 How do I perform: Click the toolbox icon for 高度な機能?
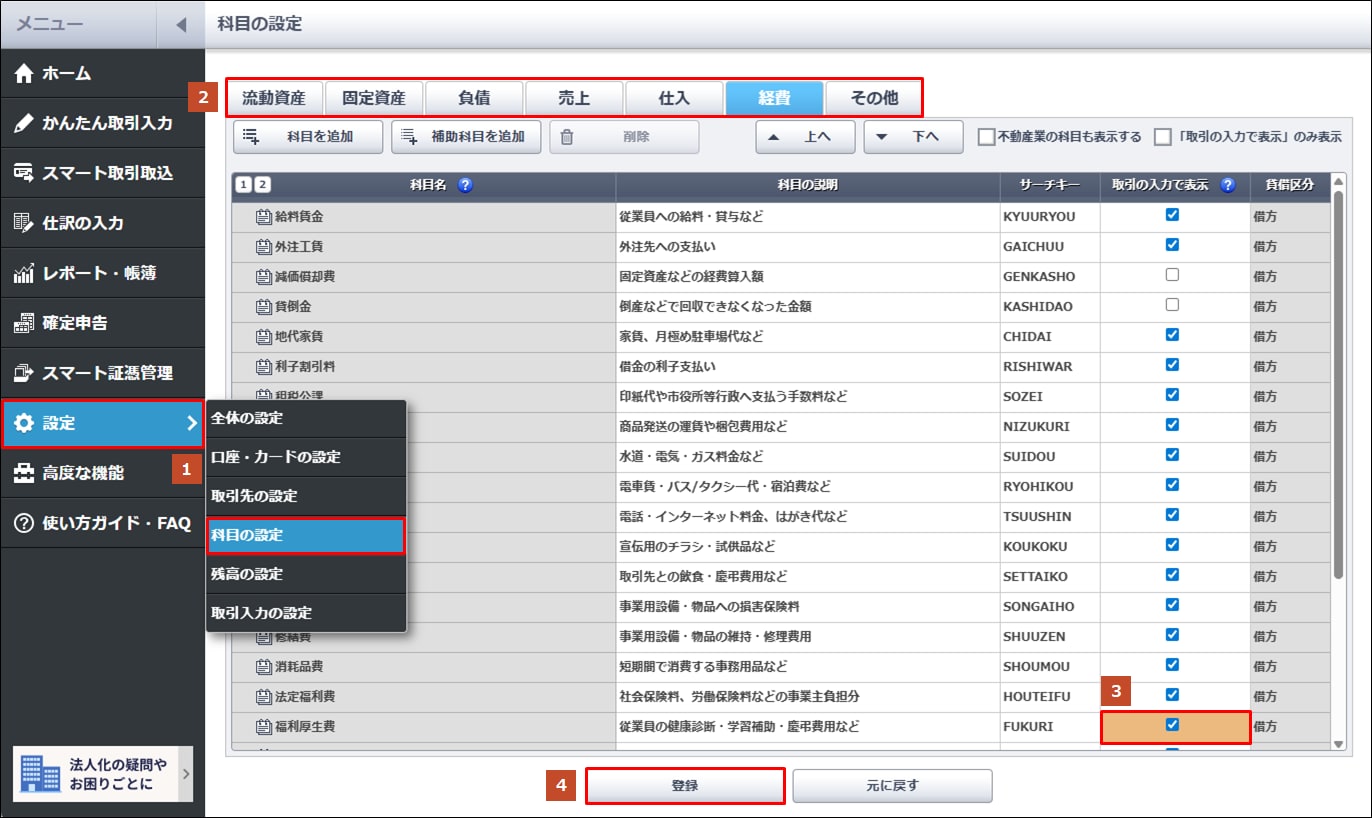(24, 473)
